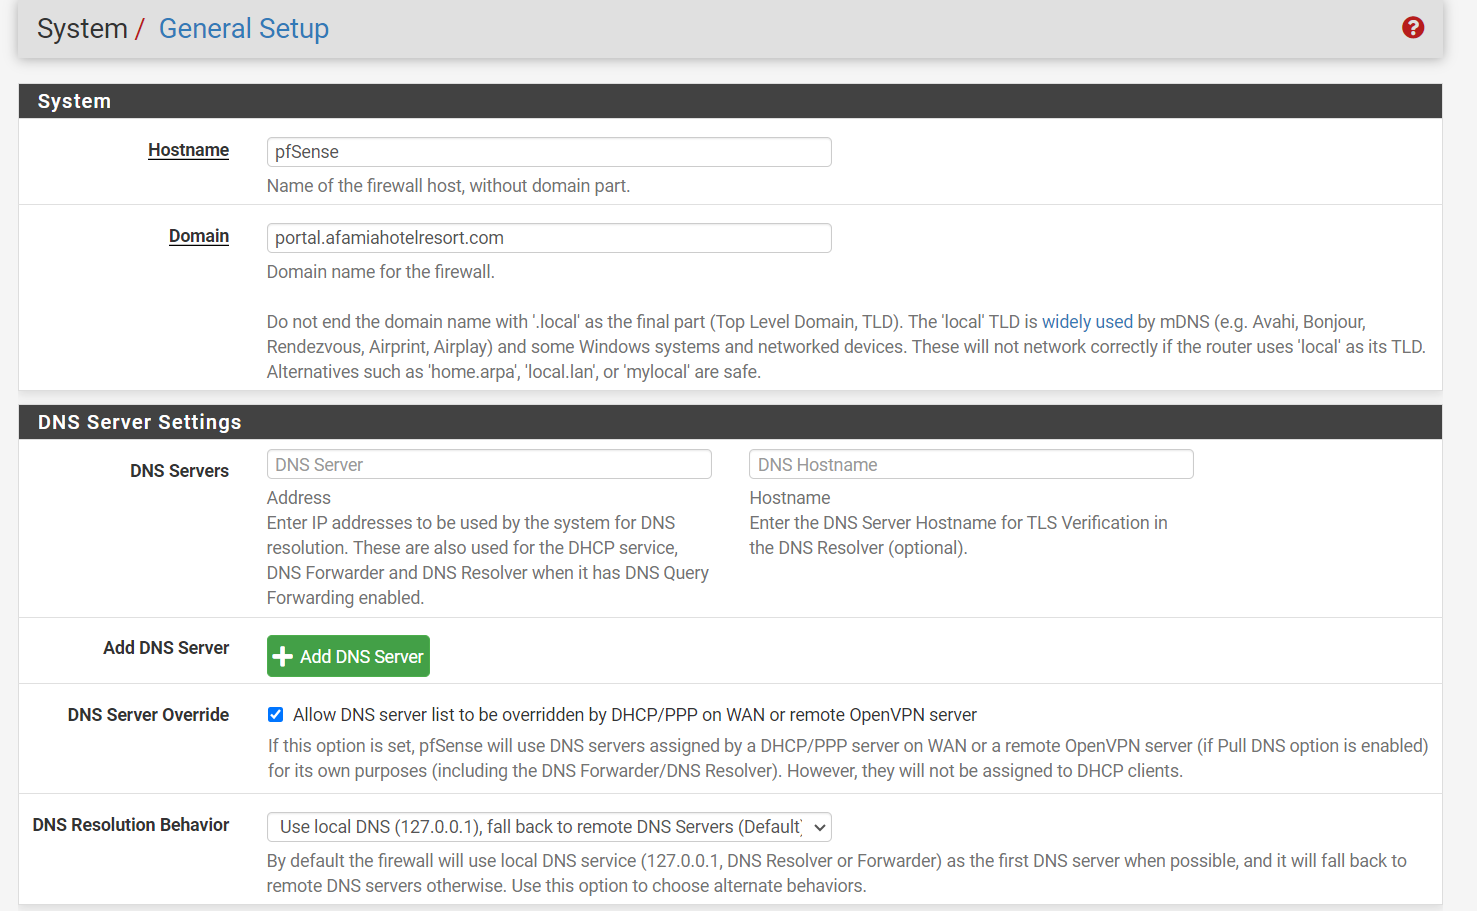
Task: Focus the Hostname field containing pfSense
Action: (x=549, y=152)
